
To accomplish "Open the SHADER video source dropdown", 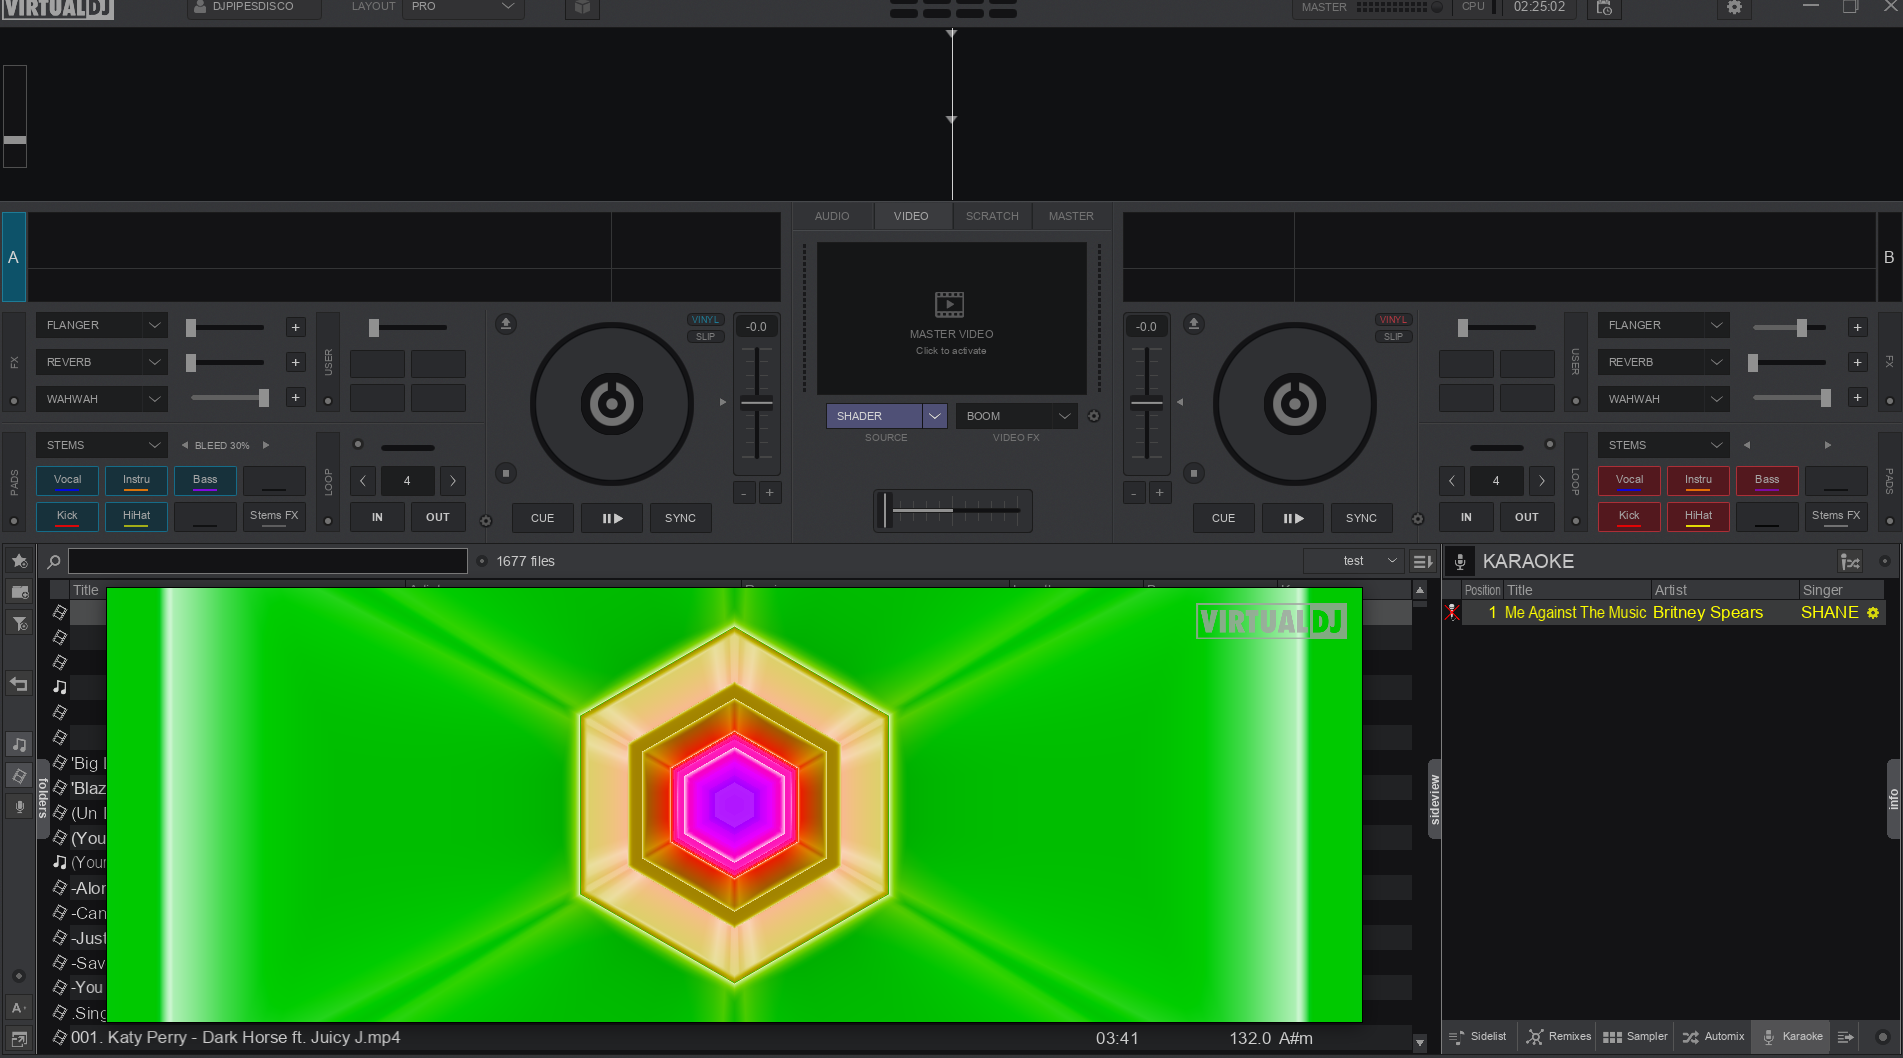I will click(934, 416).
